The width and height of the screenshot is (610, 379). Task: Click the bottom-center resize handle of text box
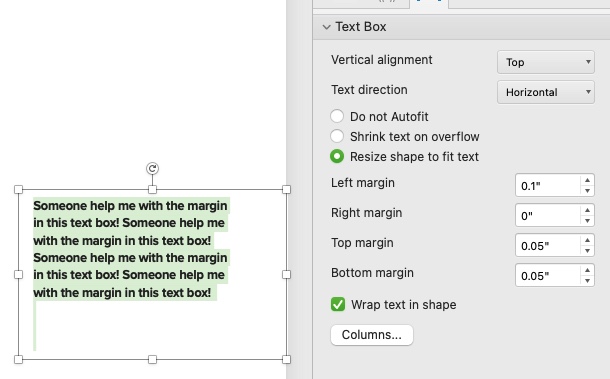(152, 359)
